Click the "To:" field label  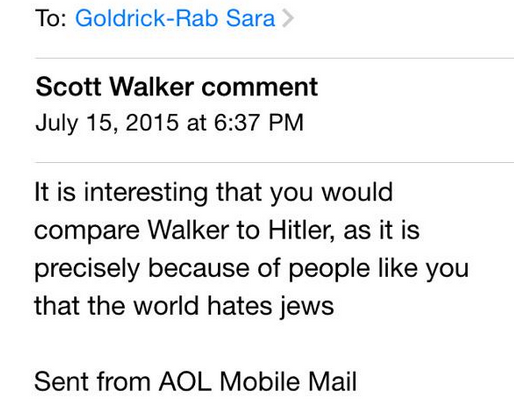pyautogui.click(x=51, y=18)
